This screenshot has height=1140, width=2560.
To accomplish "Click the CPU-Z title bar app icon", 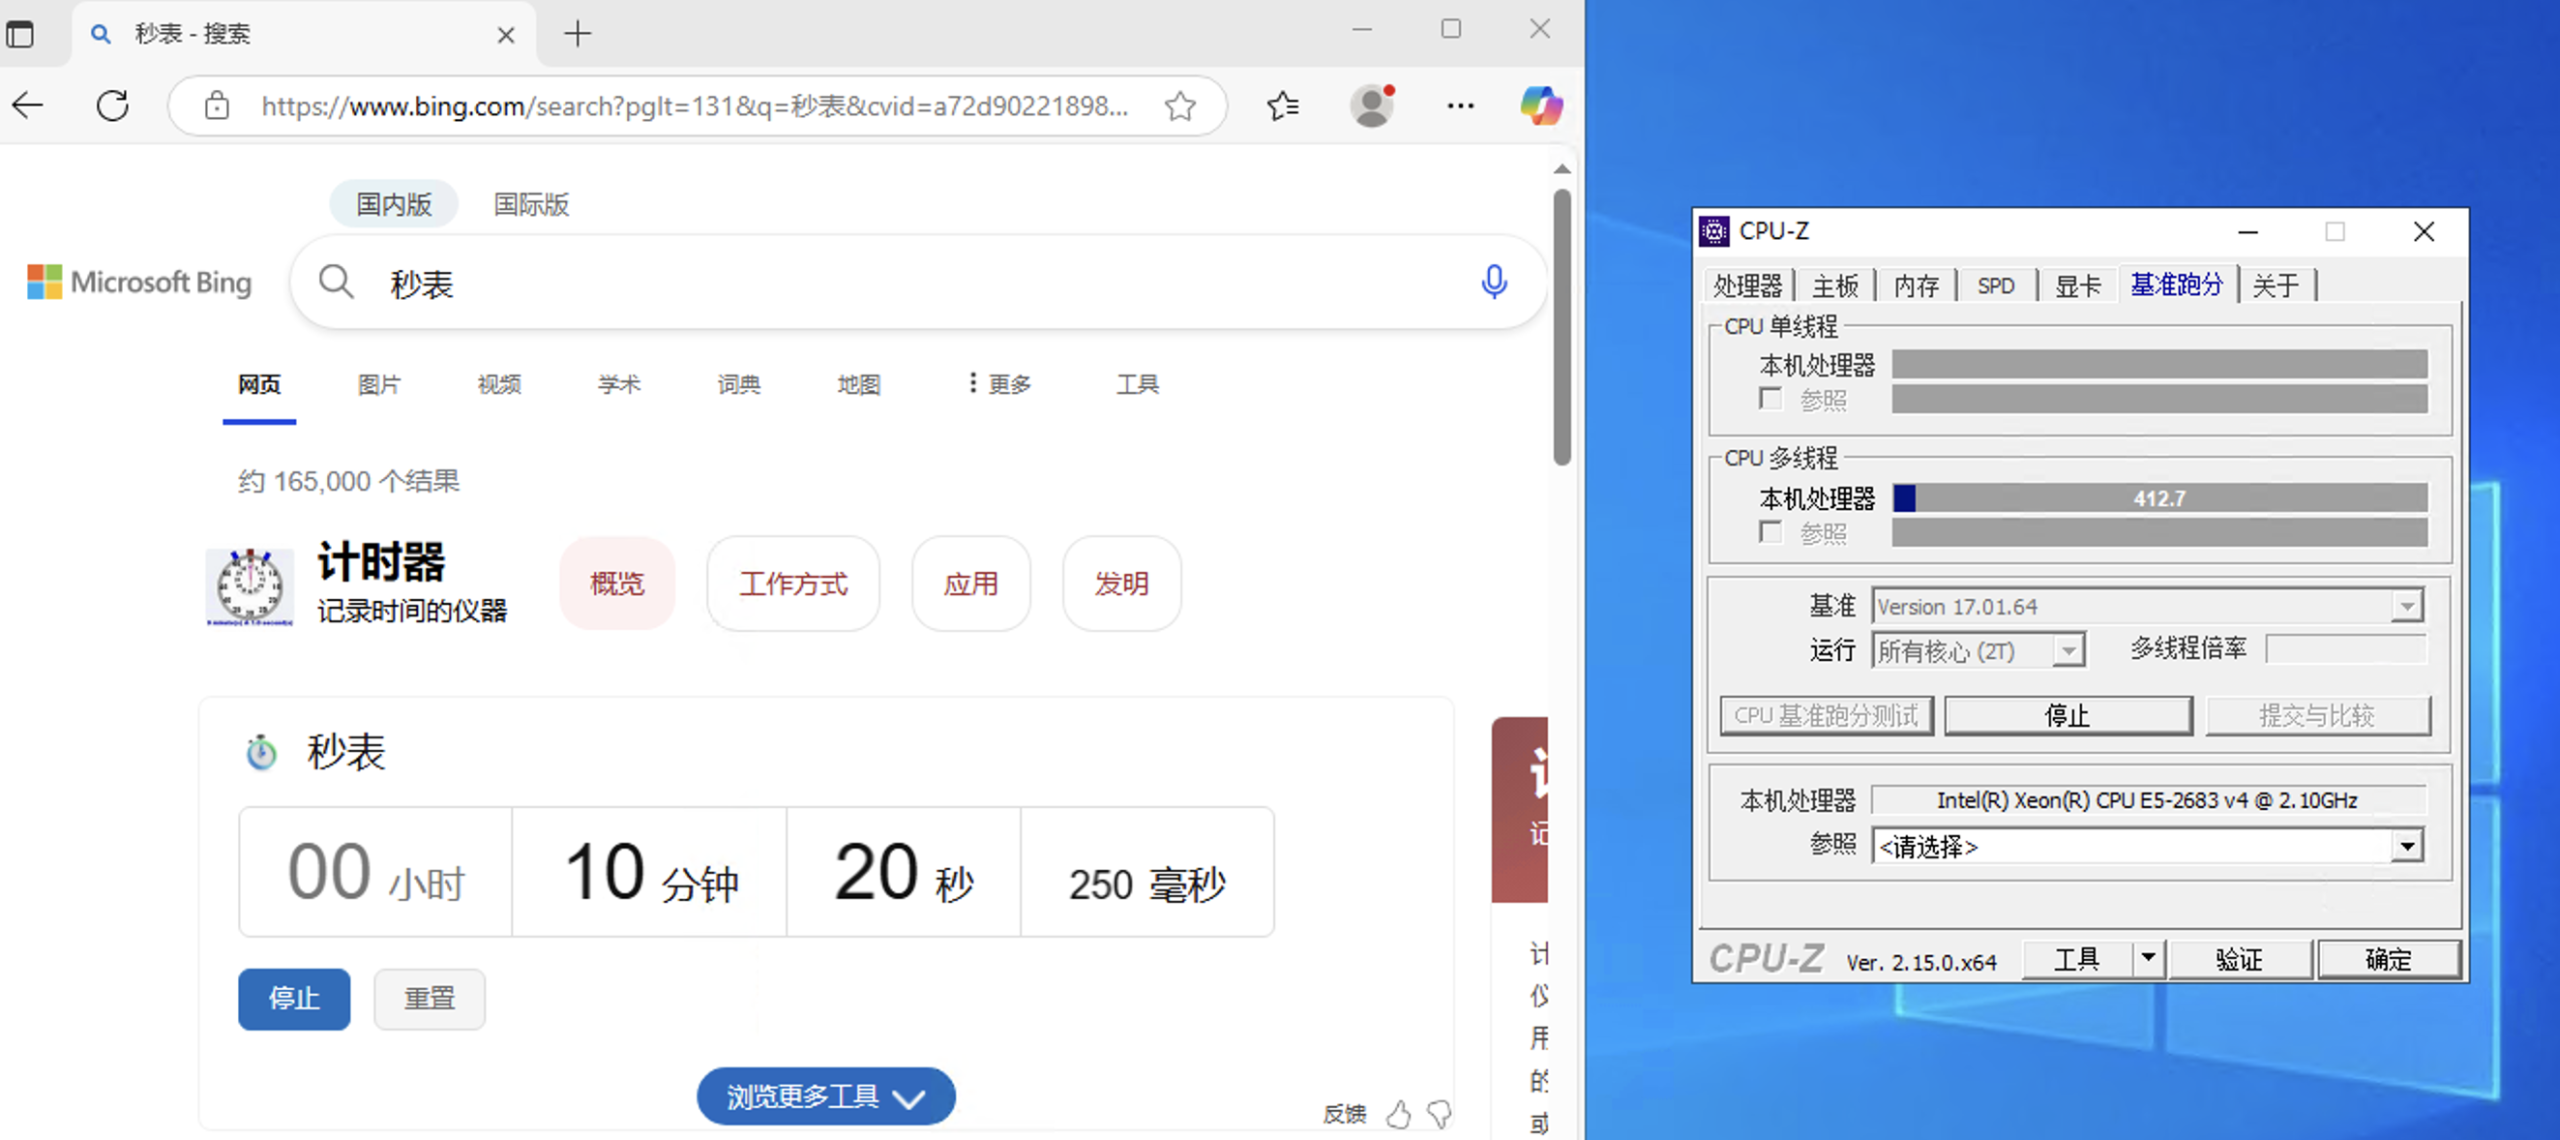I will pos(1714,231).
